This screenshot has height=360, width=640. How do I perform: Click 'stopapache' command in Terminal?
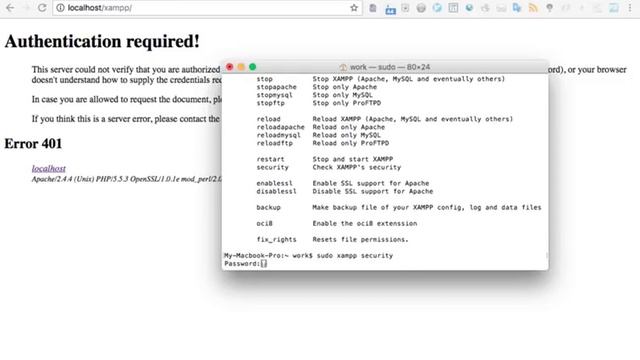(276, 87)
